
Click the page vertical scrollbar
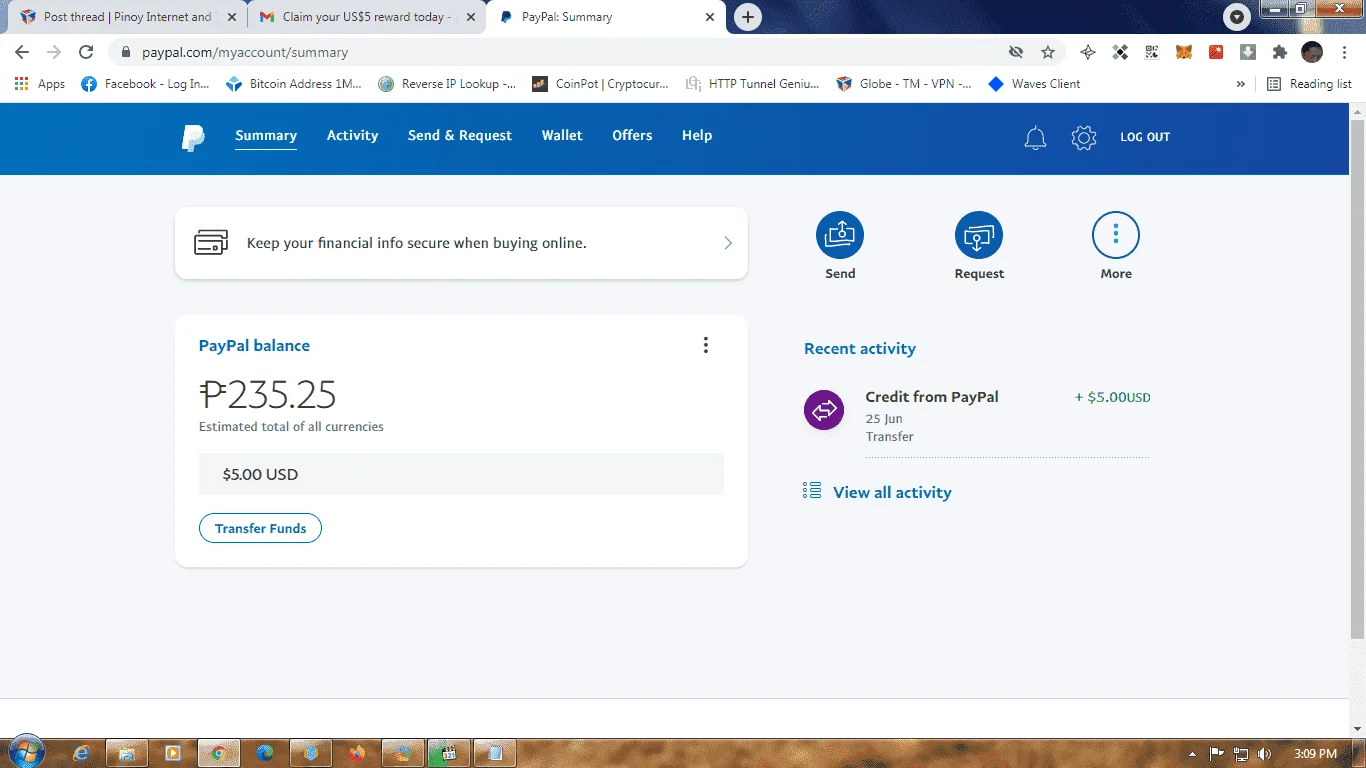click(x=1357, y=378)
